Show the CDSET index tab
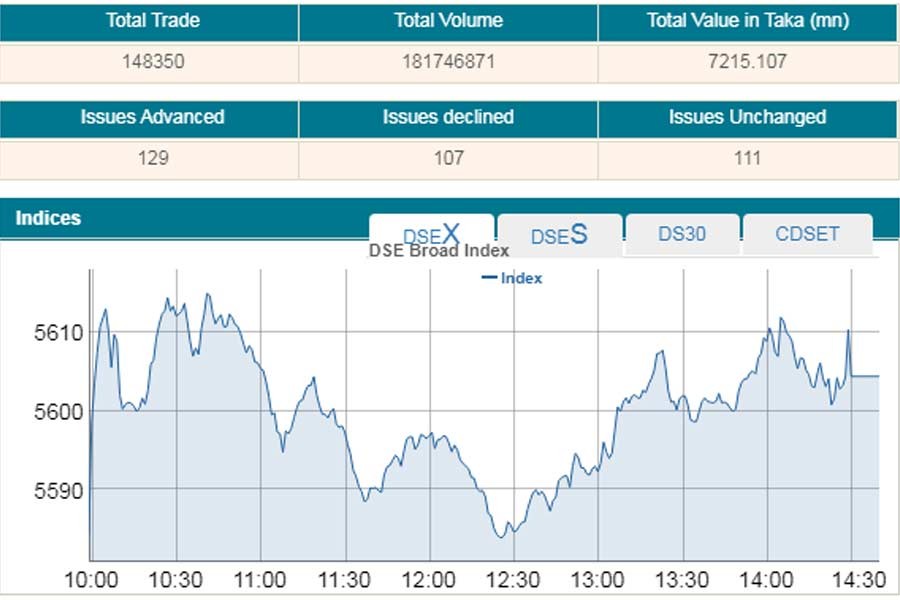This screenshot has width=900, height=600. coord(807,234)
